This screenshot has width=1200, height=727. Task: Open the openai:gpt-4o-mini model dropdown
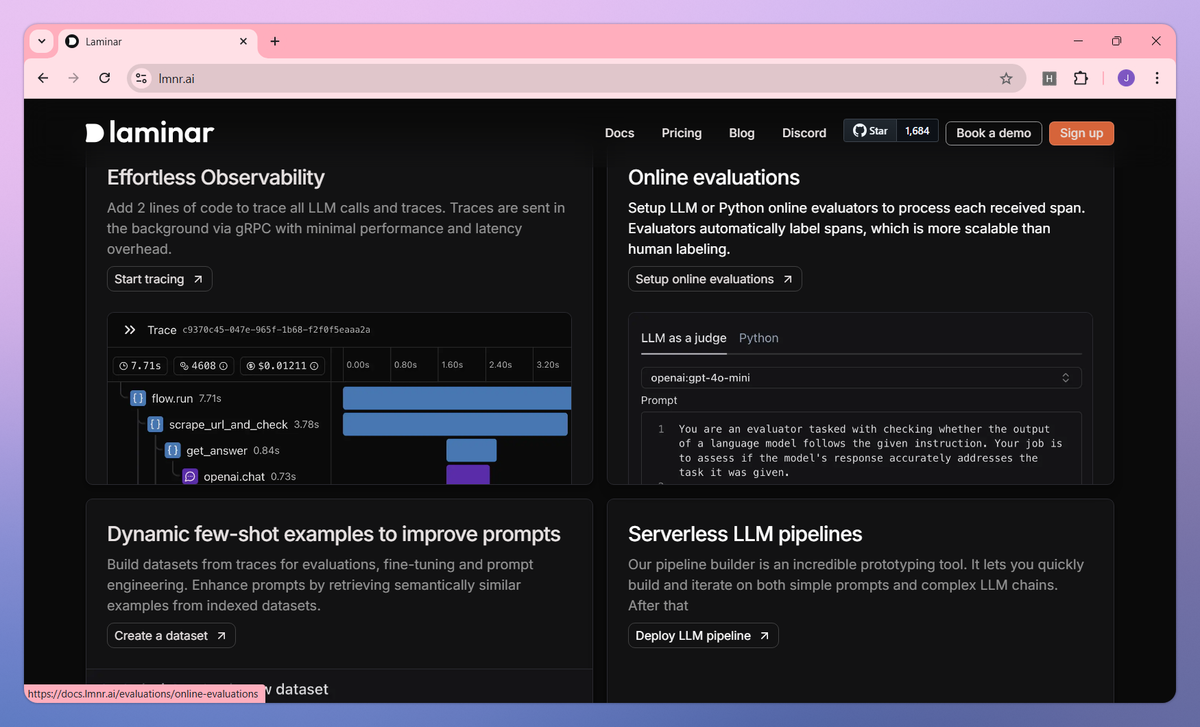861,377
